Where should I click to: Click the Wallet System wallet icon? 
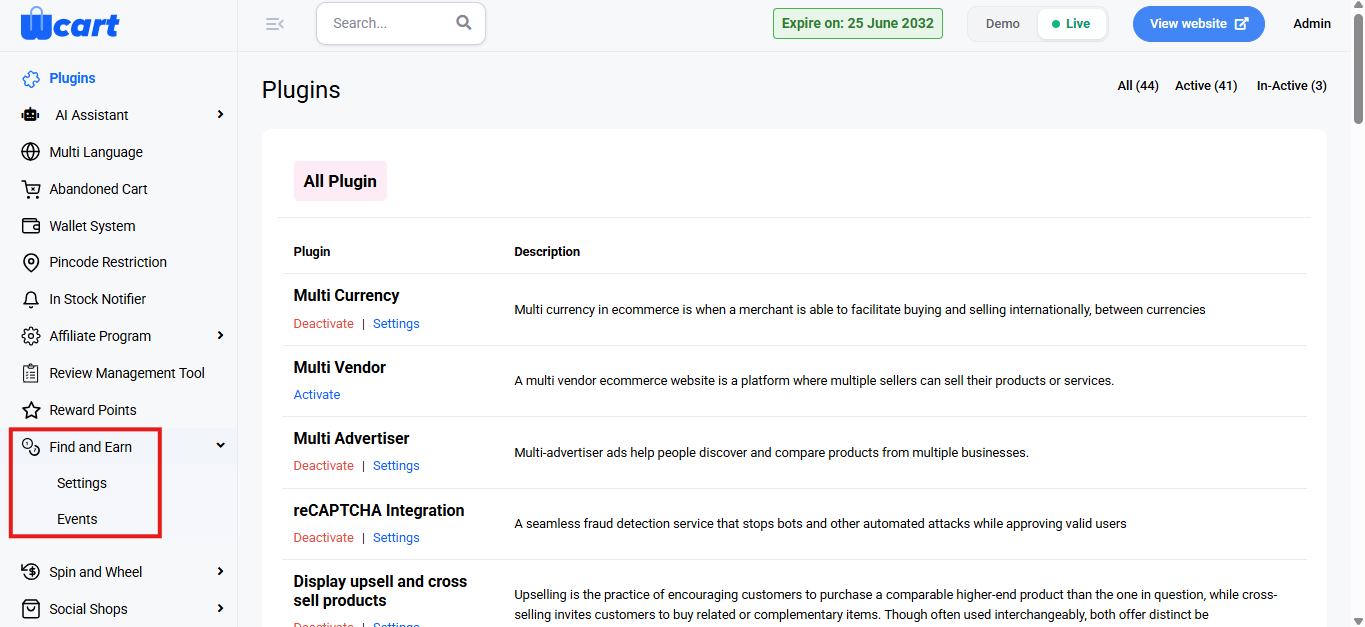tap(31, 226)
